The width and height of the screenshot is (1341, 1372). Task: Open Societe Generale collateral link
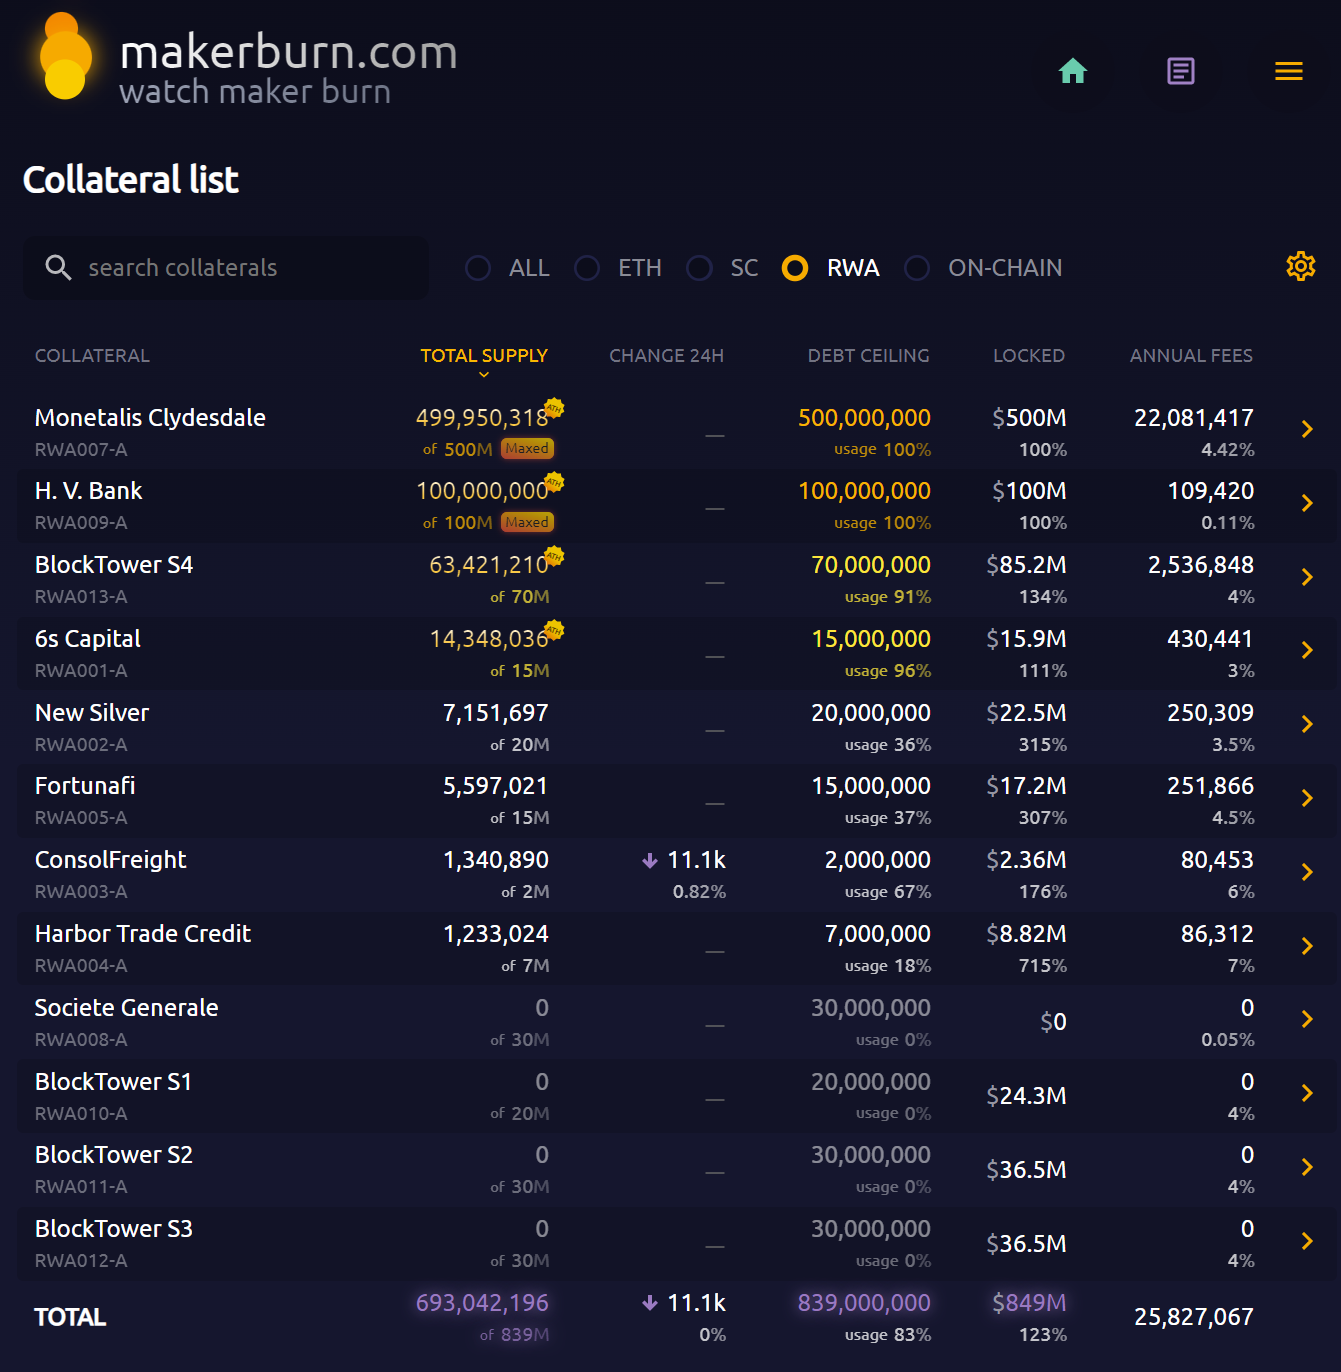pos(127,1008)
